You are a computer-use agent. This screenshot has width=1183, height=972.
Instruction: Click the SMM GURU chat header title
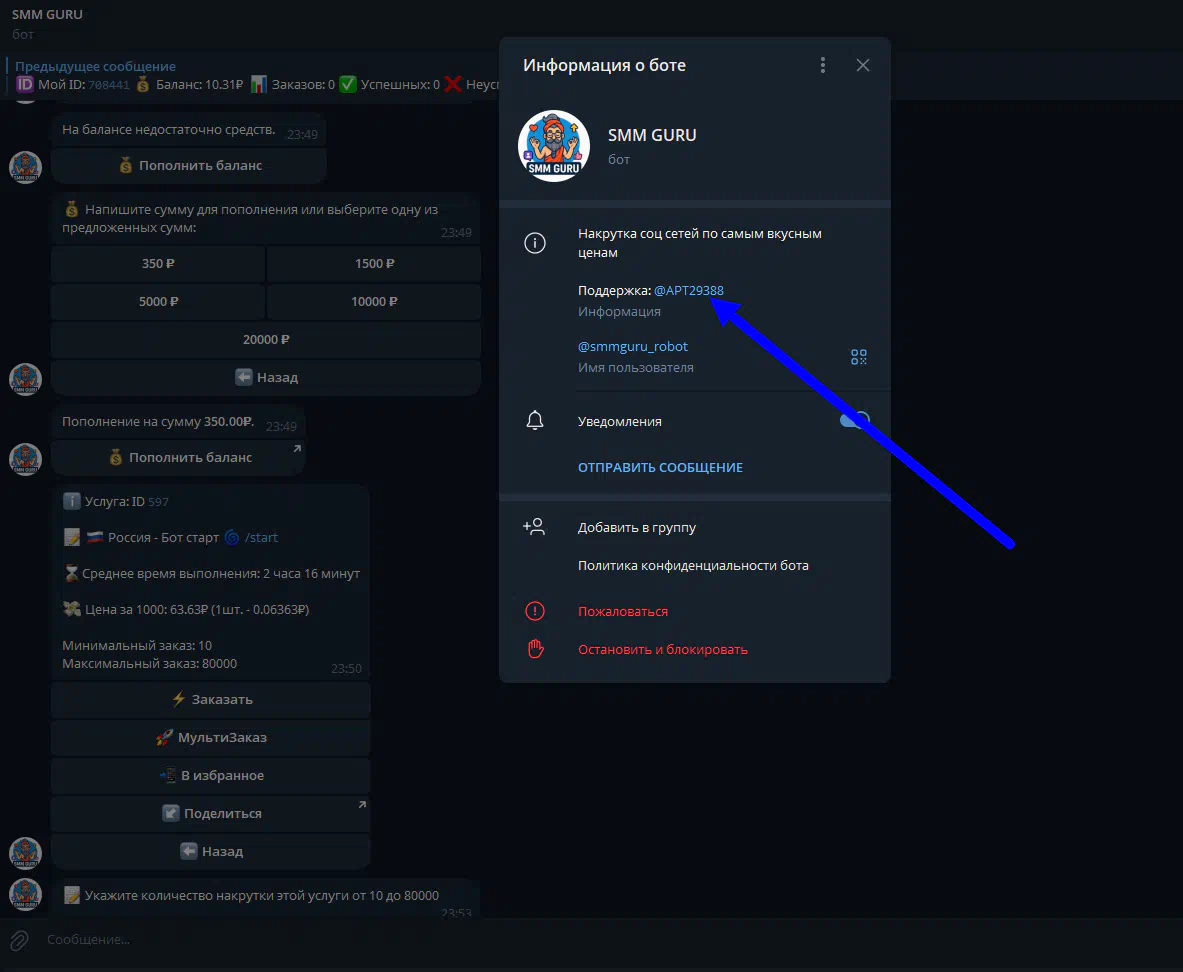[48, 14]
